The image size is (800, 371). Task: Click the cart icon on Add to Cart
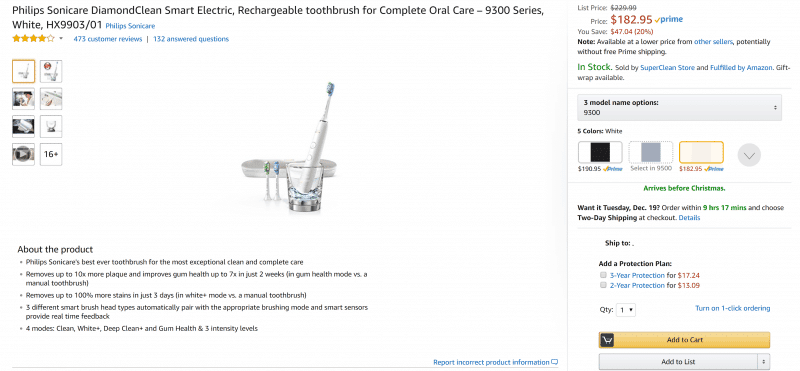[x=607, y=340]
